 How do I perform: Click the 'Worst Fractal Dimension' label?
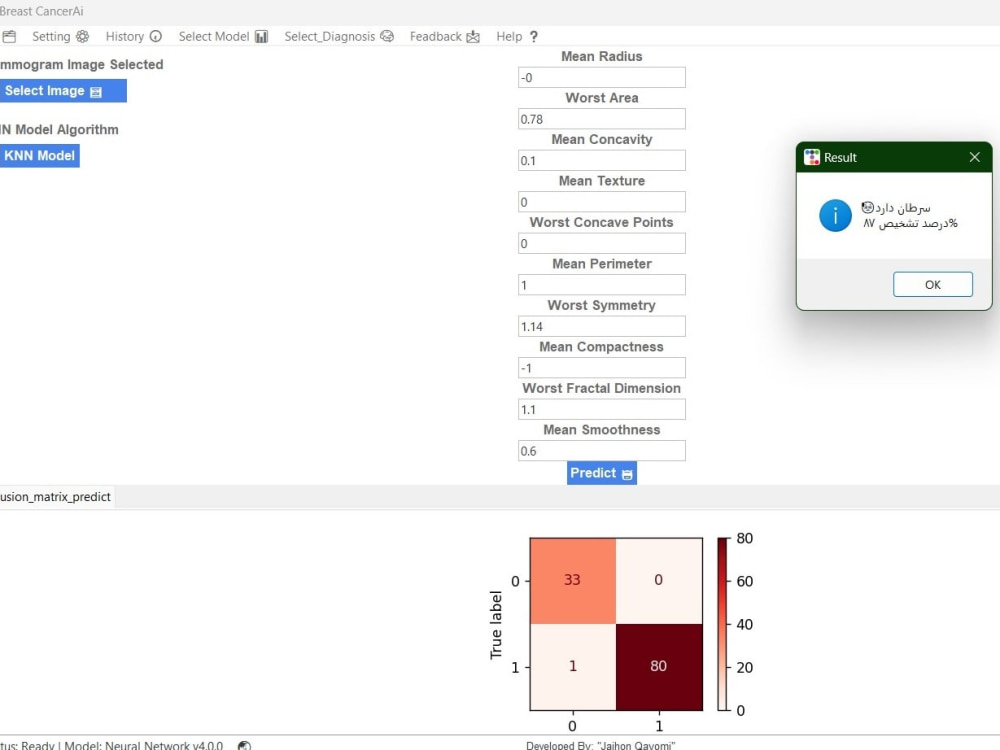[601, 388]
